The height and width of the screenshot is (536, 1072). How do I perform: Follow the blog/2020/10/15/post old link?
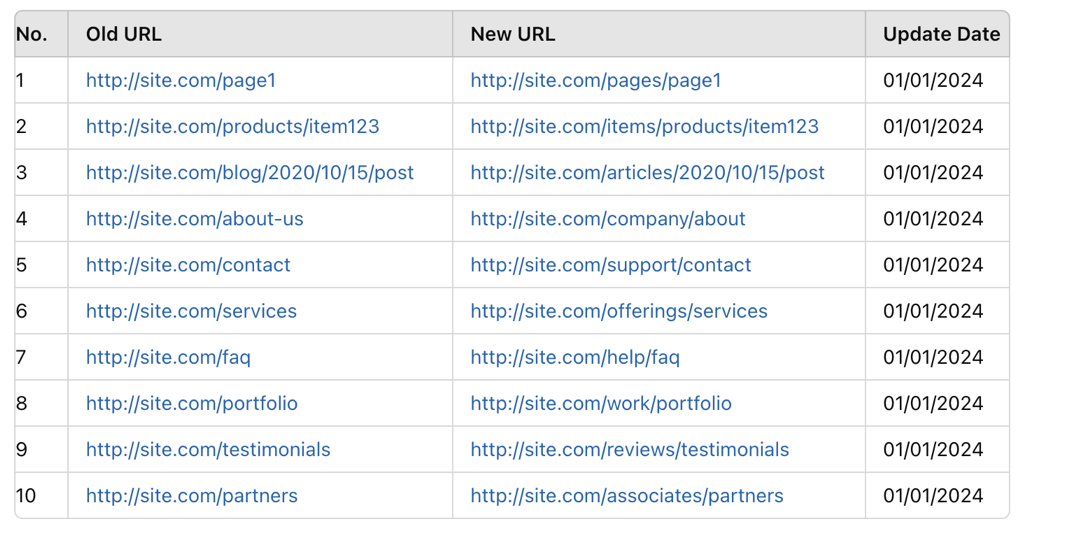tap(250, 172)
